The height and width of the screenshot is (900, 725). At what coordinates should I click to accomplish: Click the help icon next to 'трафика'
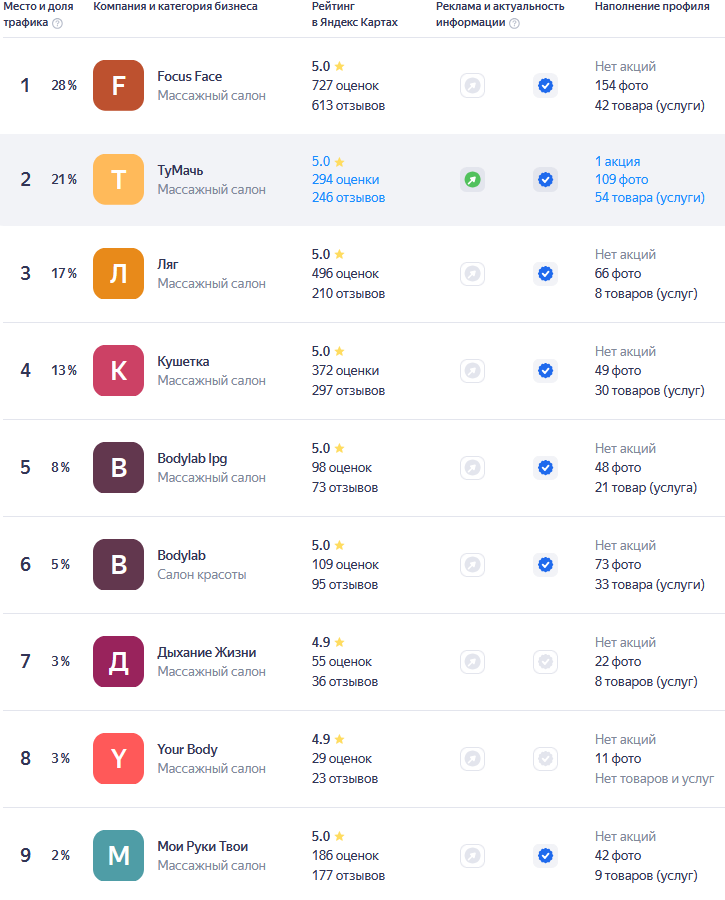click(x=57, y=24)
